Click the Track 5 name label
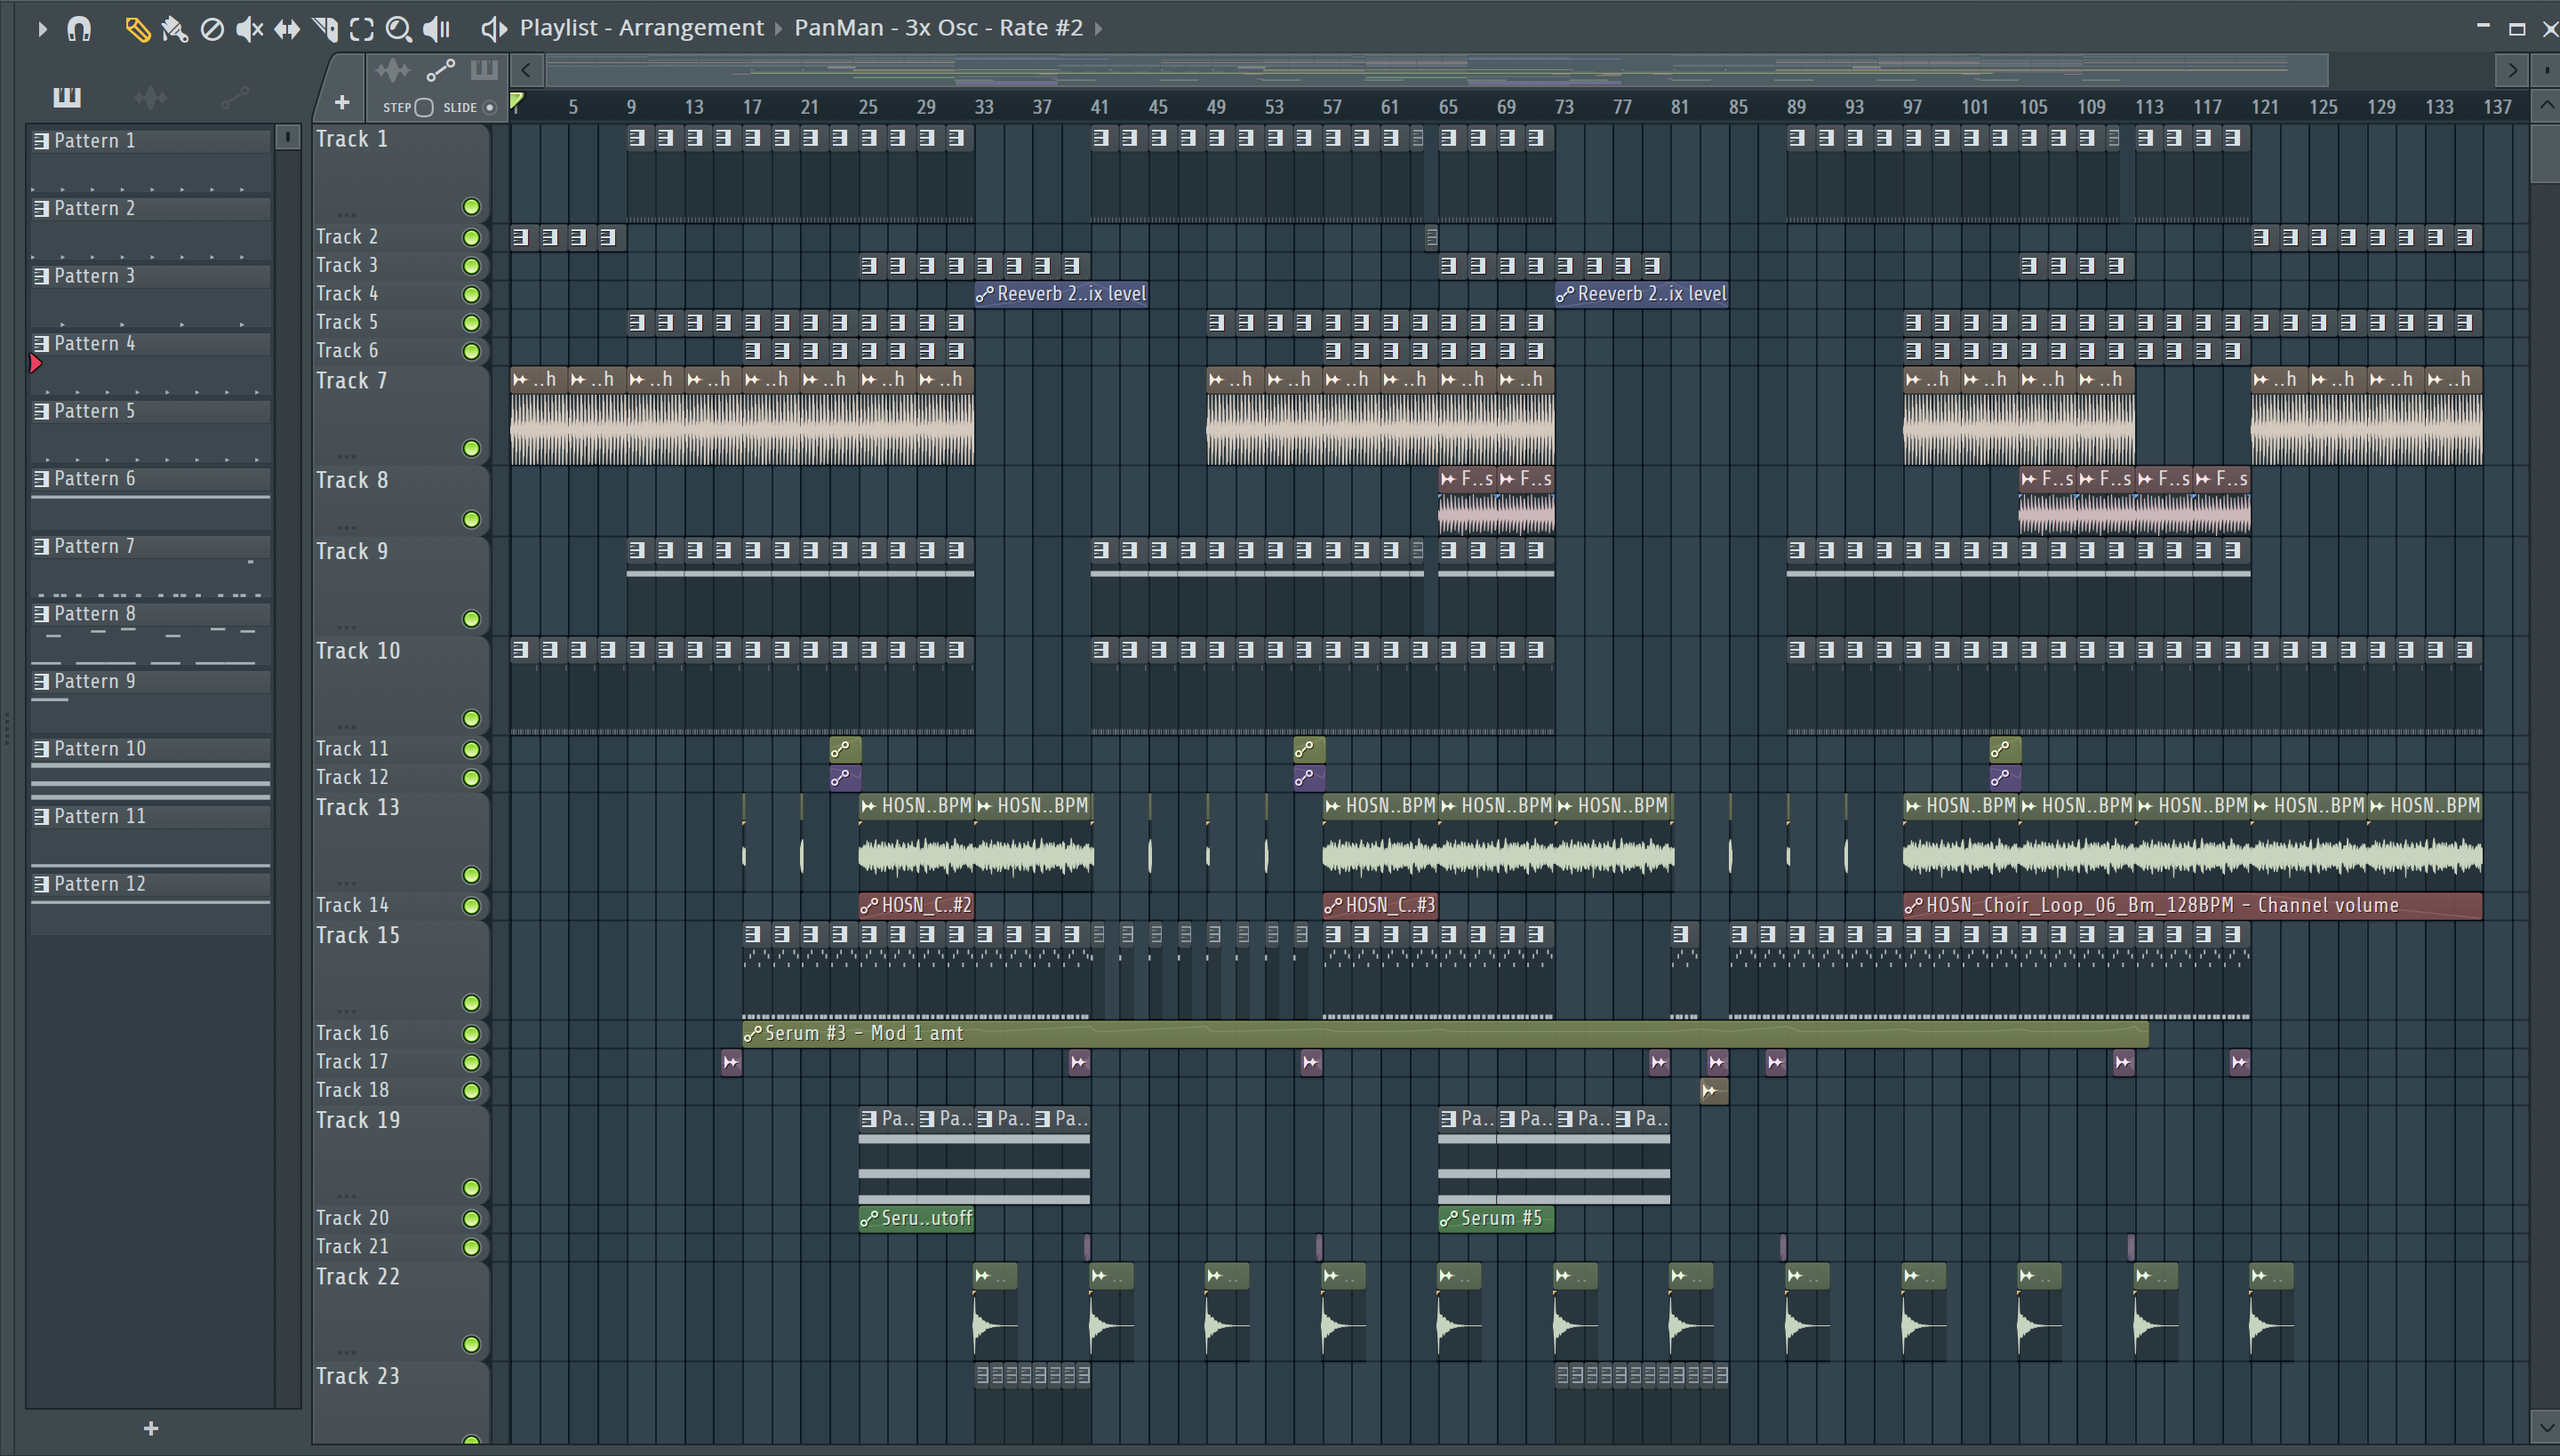The image size is (2560, 1456). [x=347, y=322]
